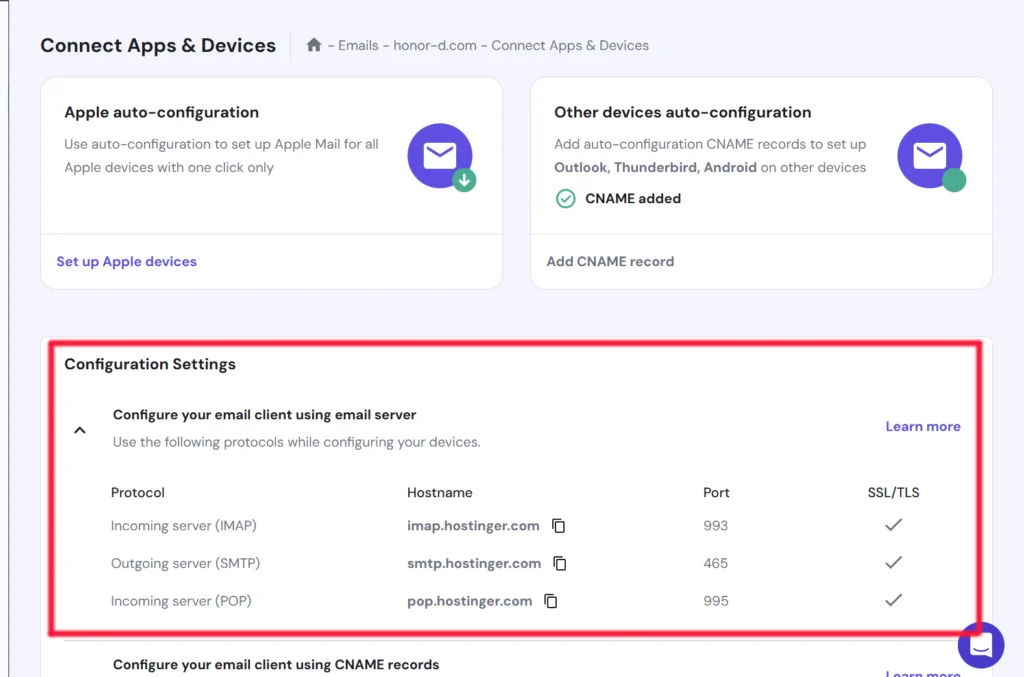The width and height of the screenshot is (1024, 677).
Task: Click Add CNAME record
Action: [610, 261]
